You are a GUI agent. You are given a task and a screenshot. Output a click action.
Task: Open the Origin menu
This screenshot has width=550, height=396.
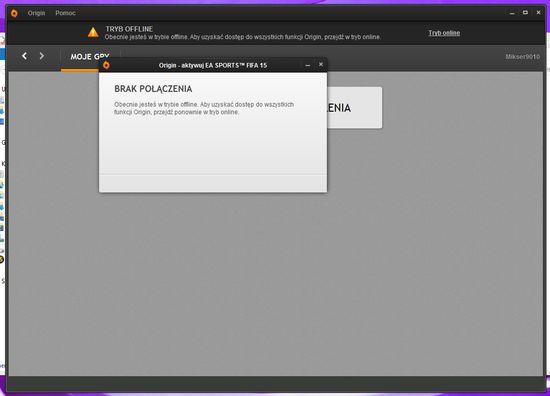click(x=36, y=13)
